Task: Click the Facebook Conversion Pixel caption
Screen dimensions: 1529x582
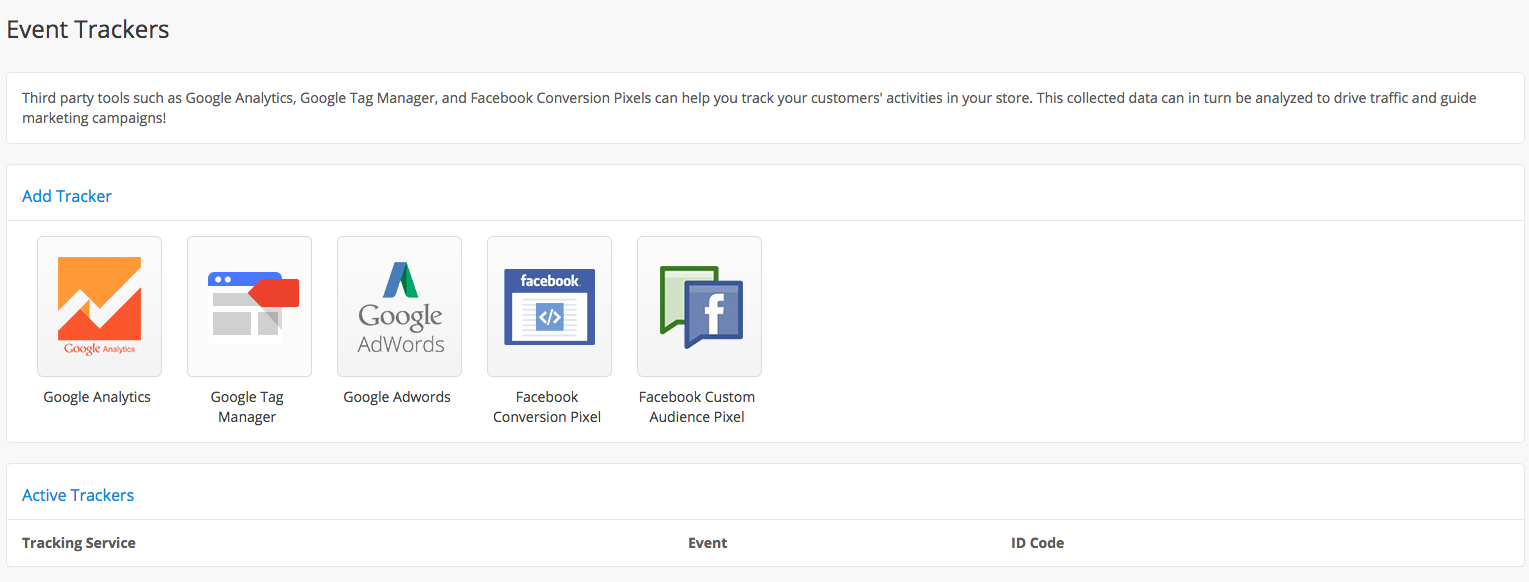Action: click(x=547, y=407)
